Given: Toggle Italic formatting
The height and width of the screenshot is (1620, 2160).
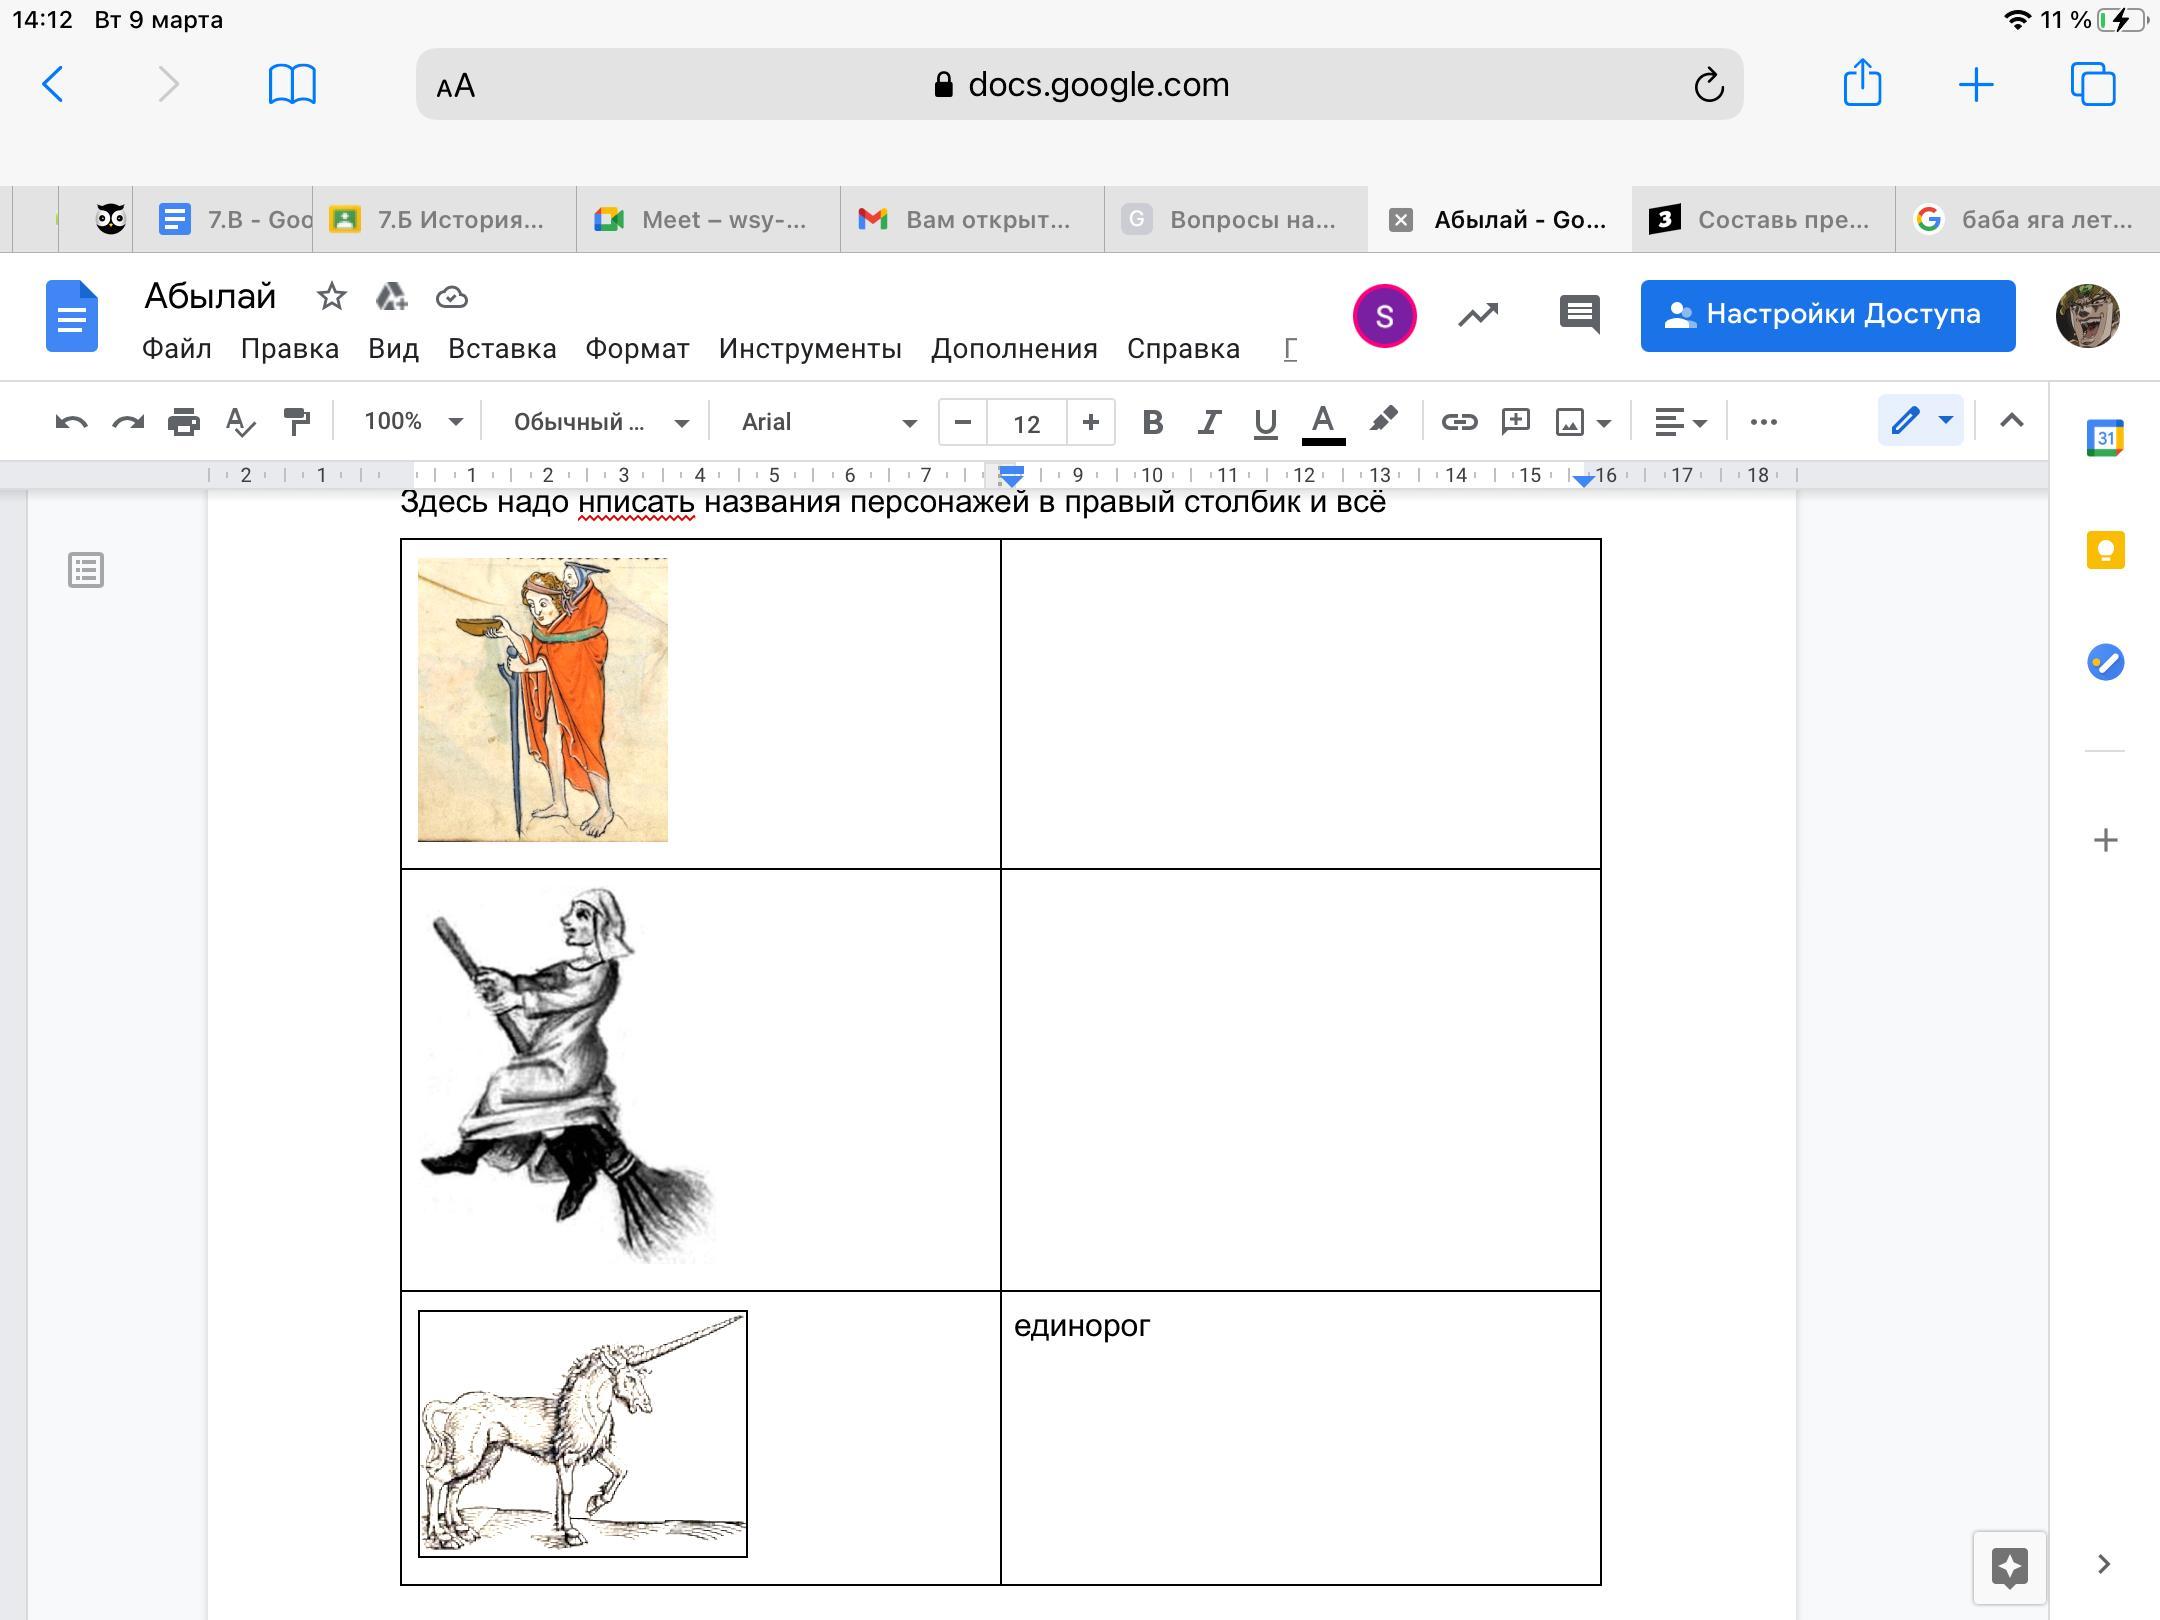Looking at the screenshot, I should pos(1209,422).
